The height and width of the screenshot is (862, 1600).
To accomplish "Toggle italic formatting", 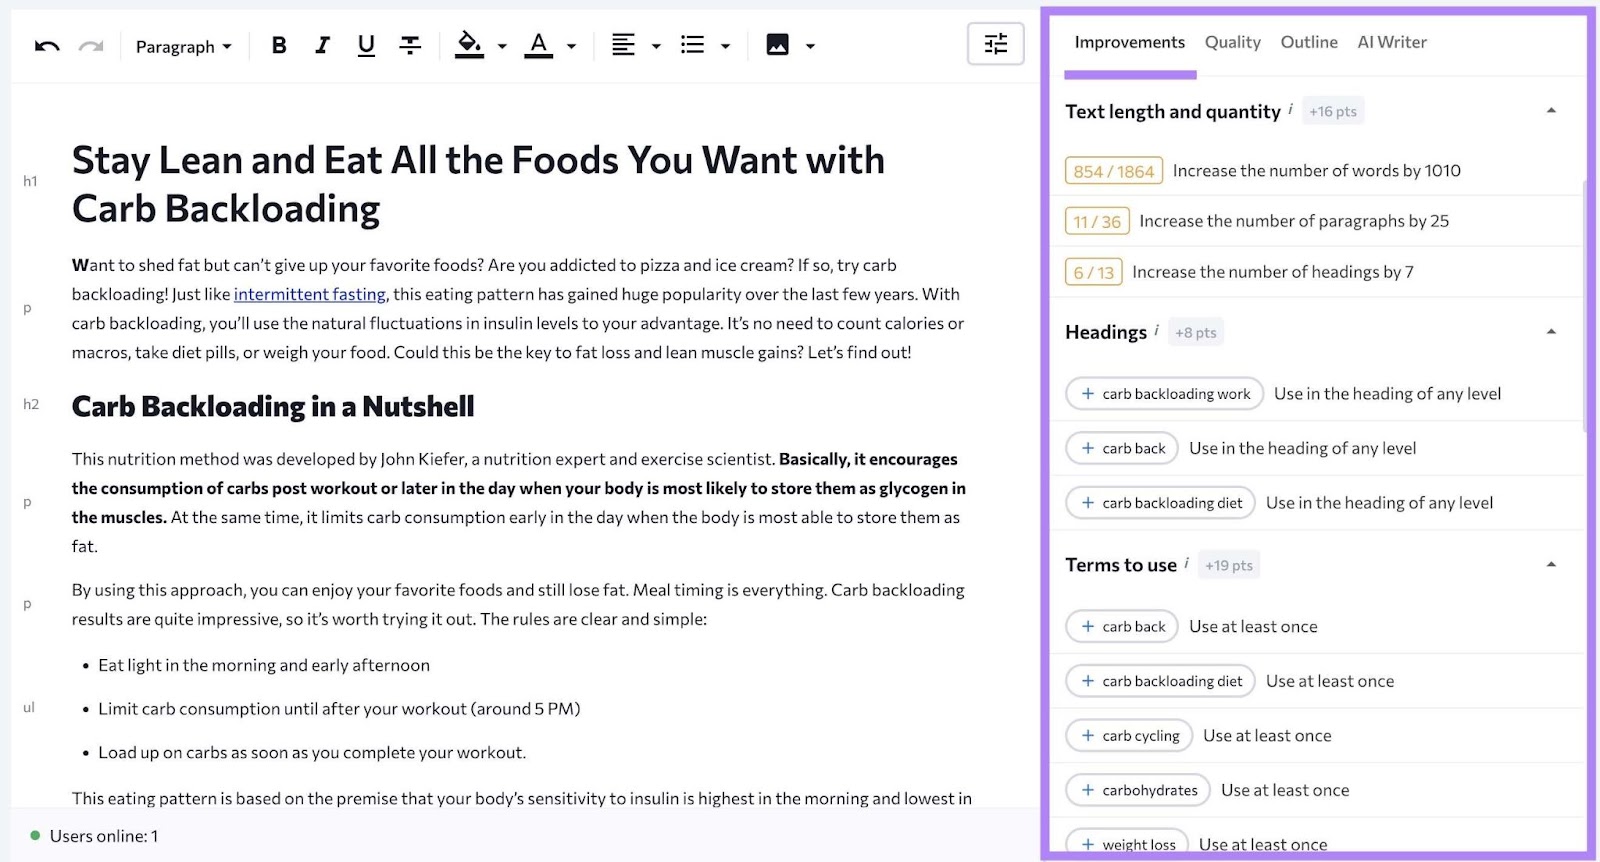I will pos(322,45).
